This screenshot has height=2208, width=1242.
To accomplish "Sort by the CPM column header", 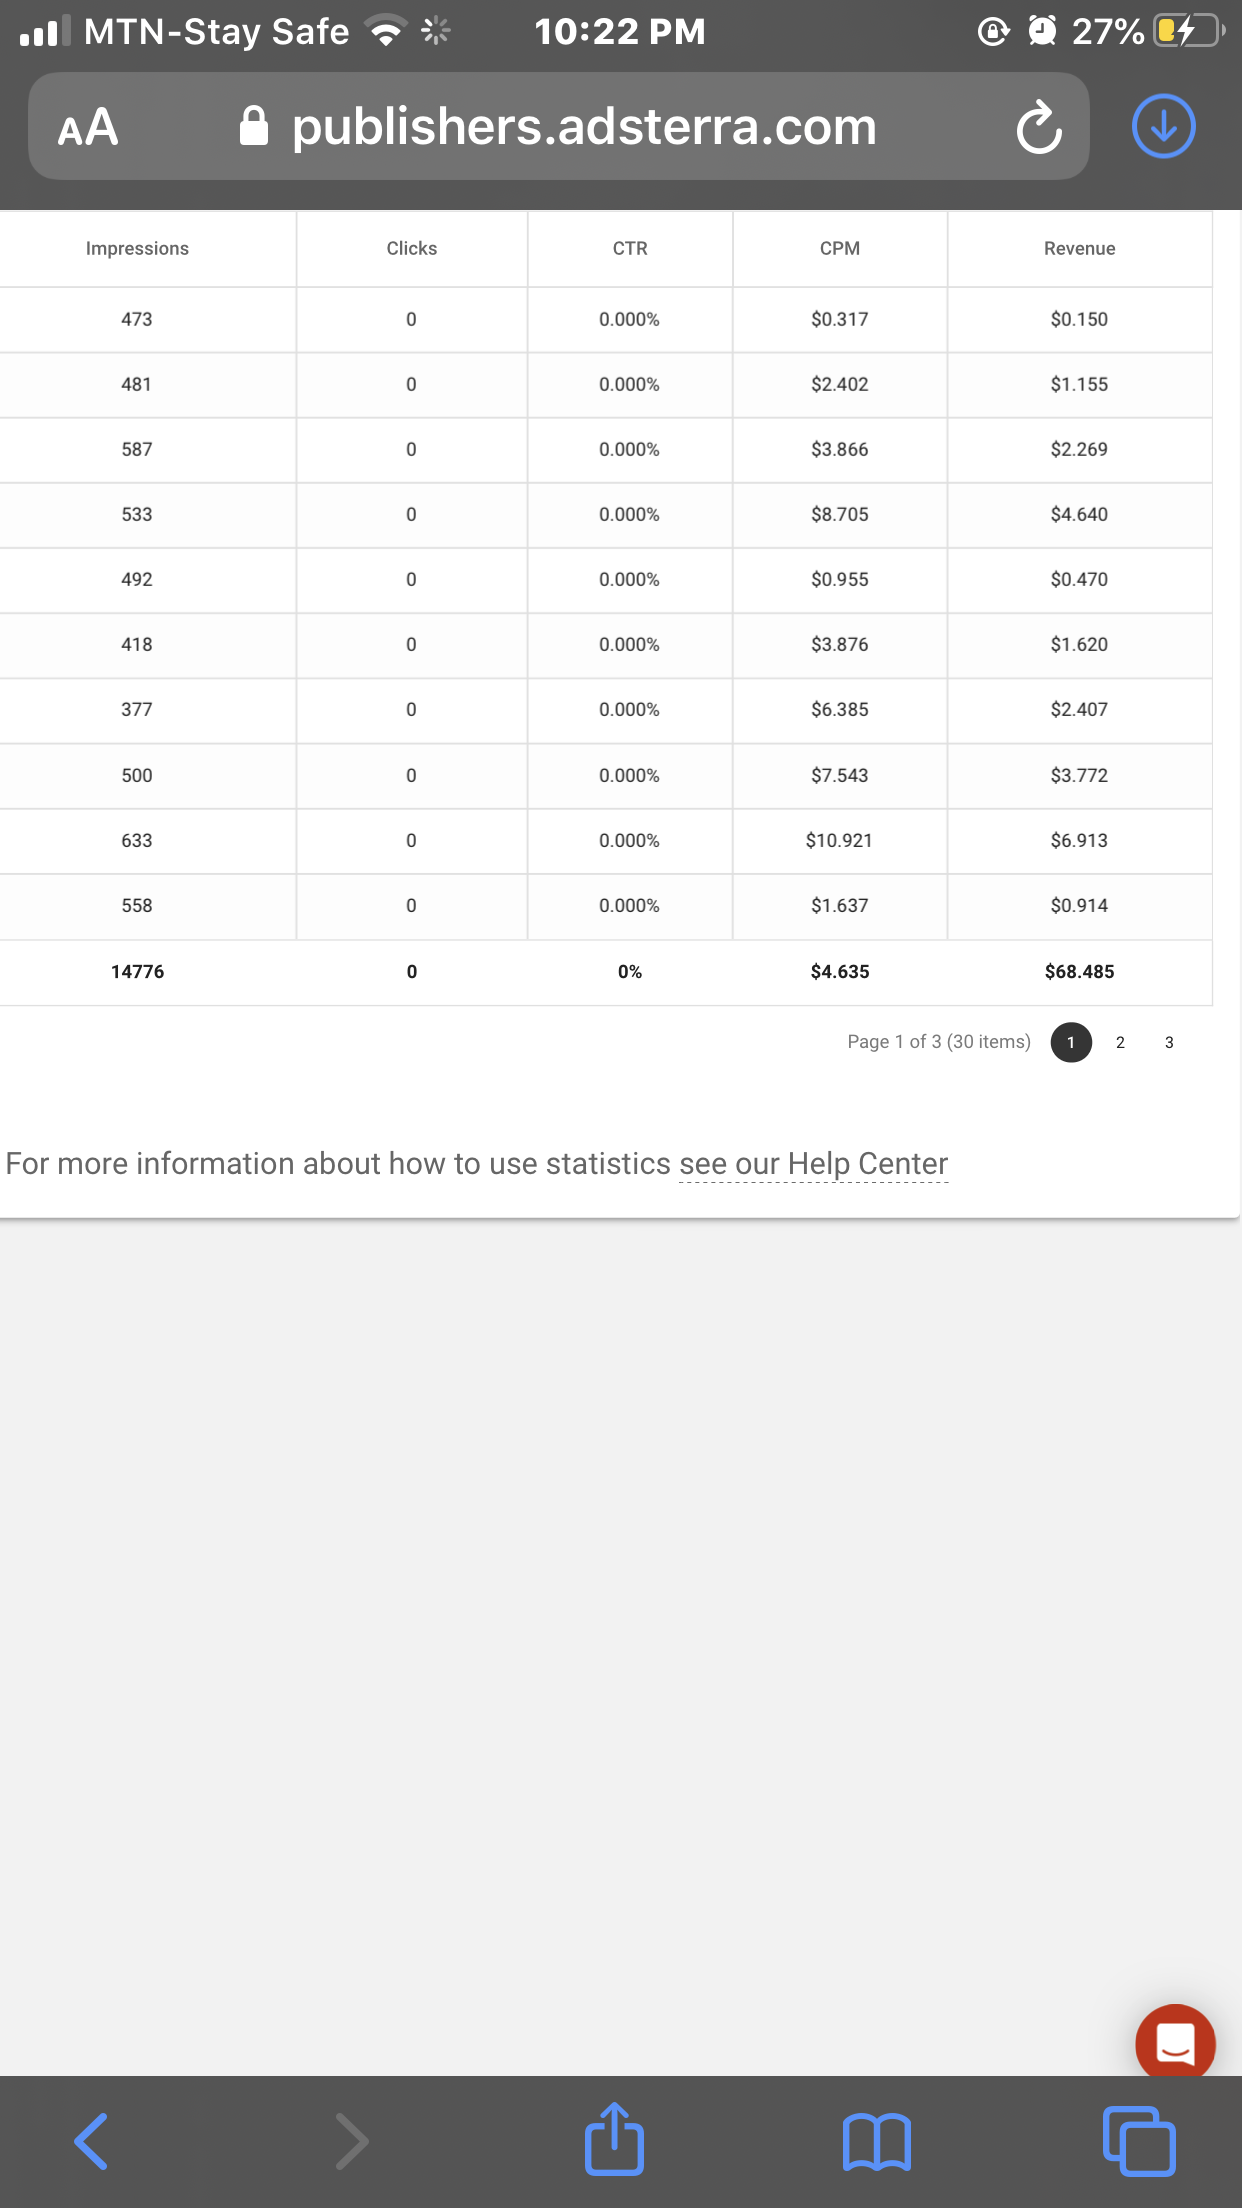I will pos(840,249).
